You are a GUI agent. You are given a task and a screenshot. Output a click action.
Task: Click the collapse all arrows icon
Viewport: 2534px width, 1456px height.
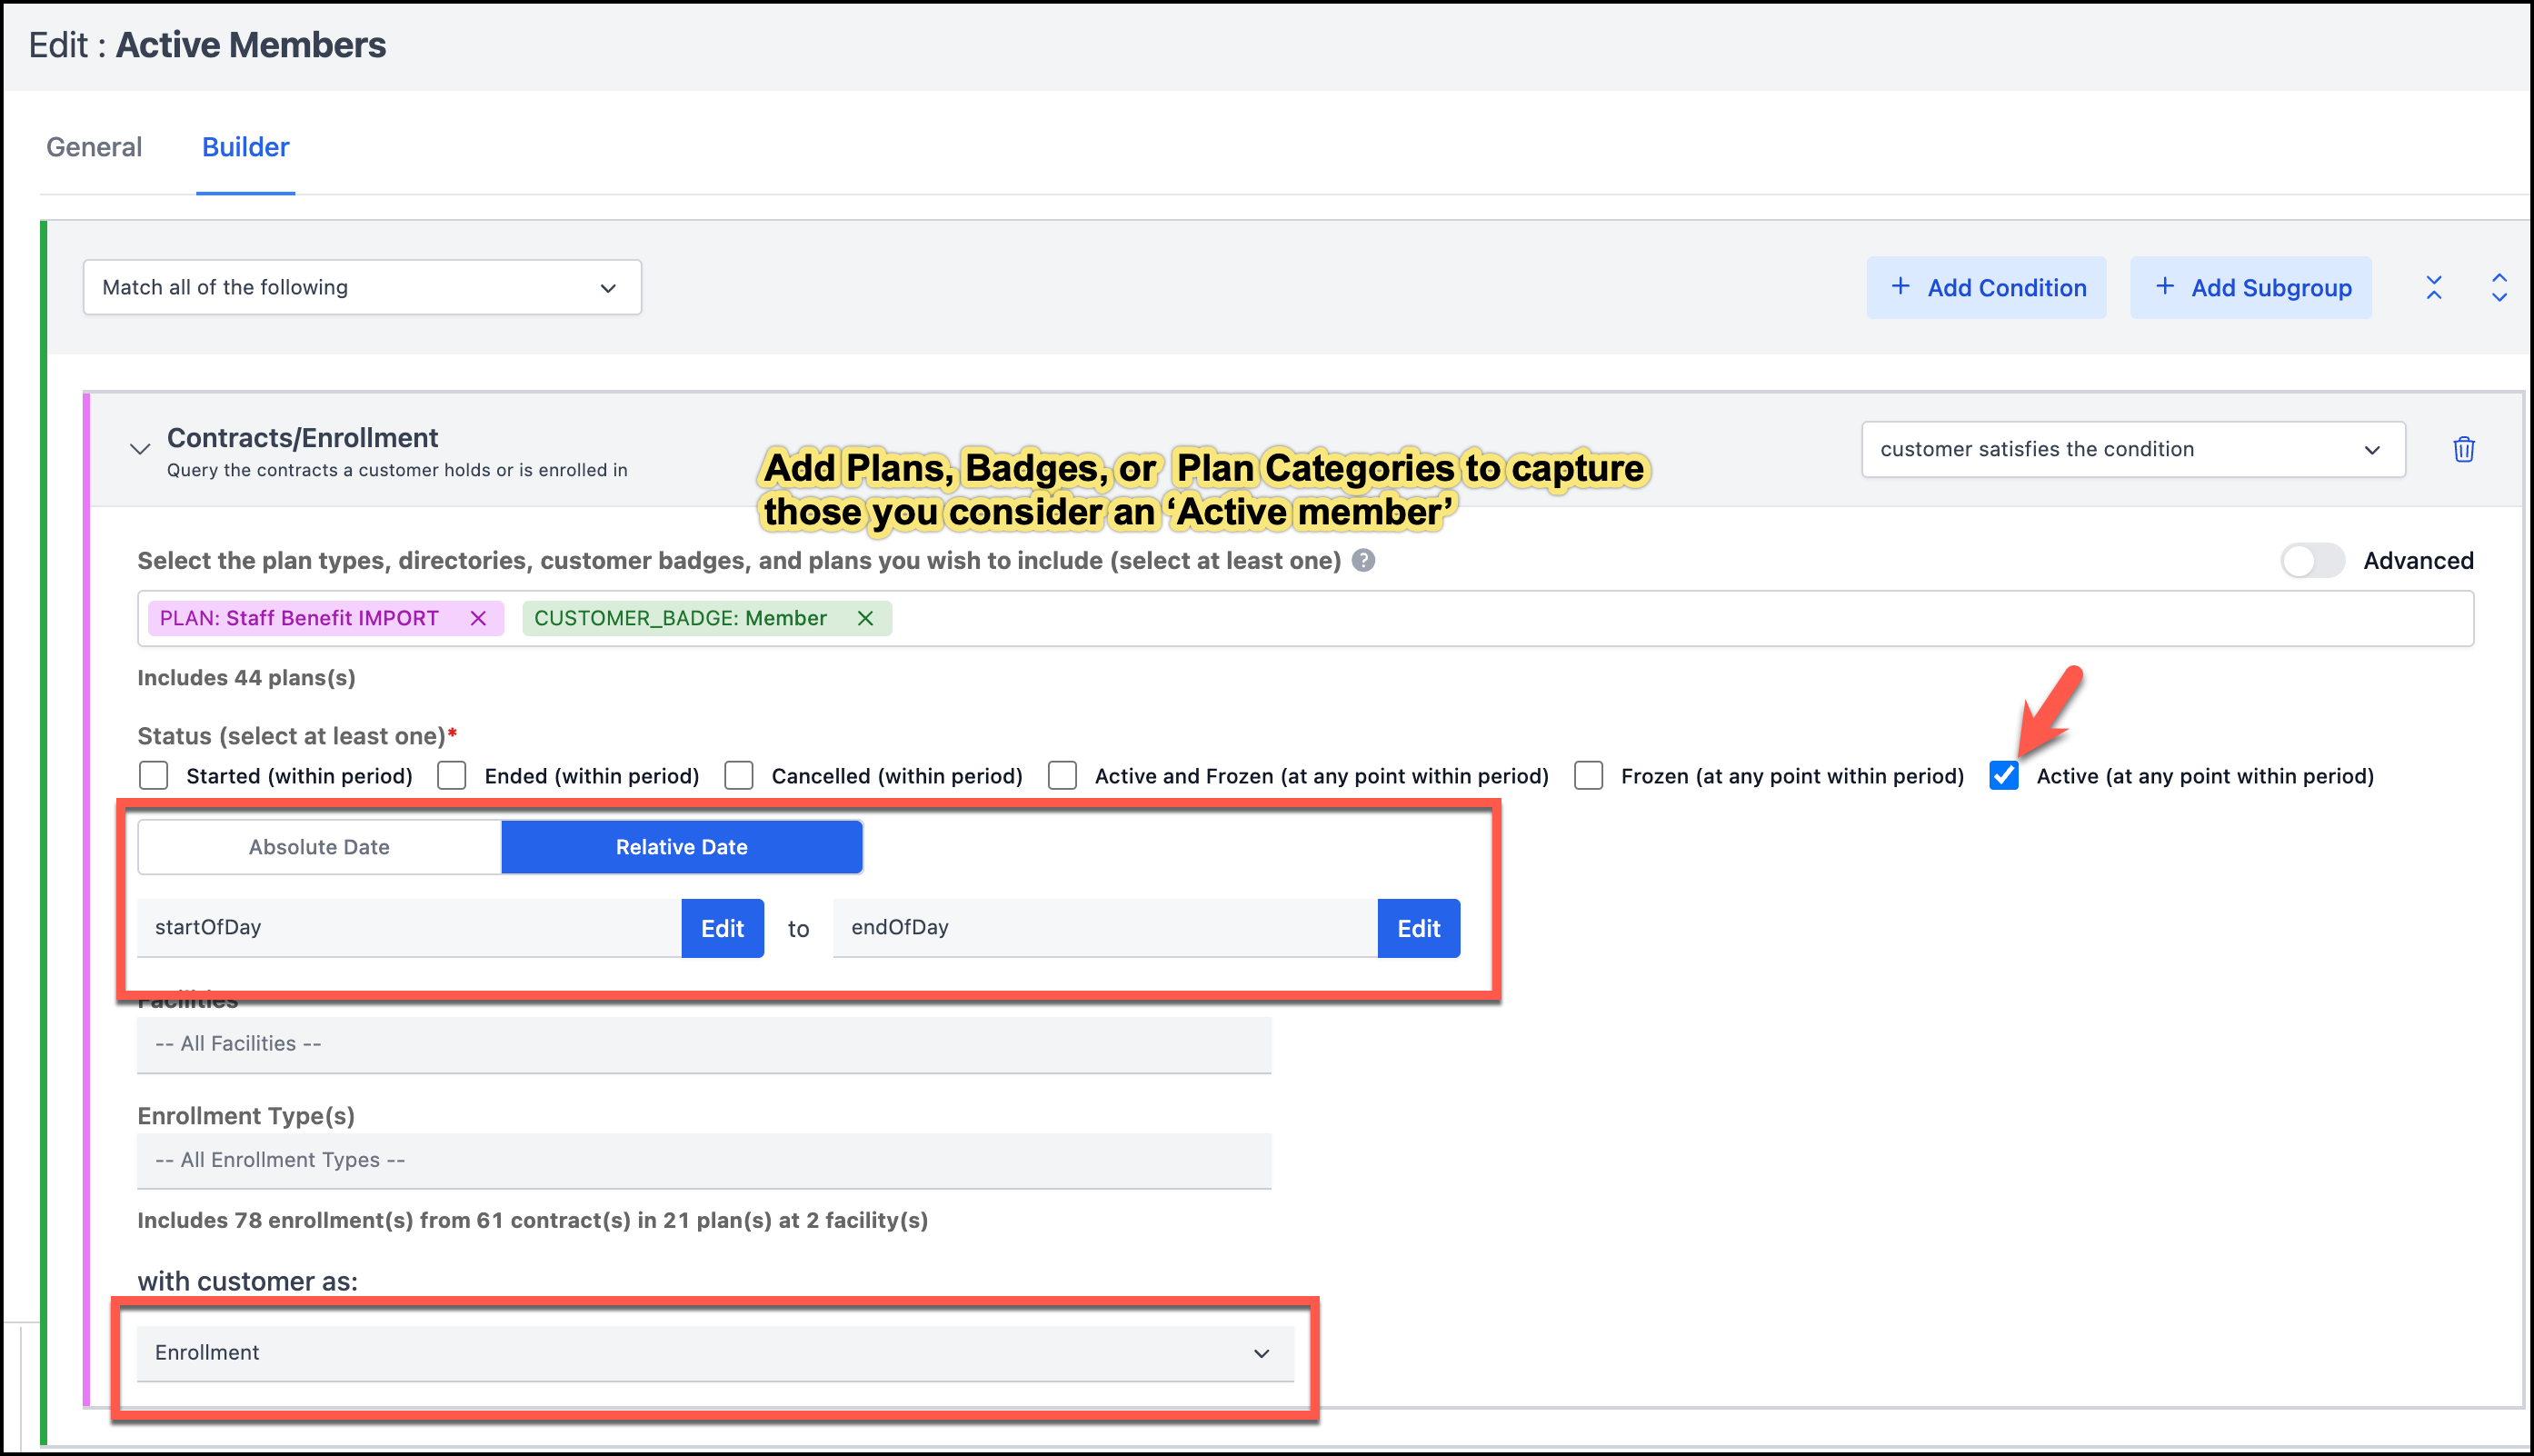pos(2434,288)
